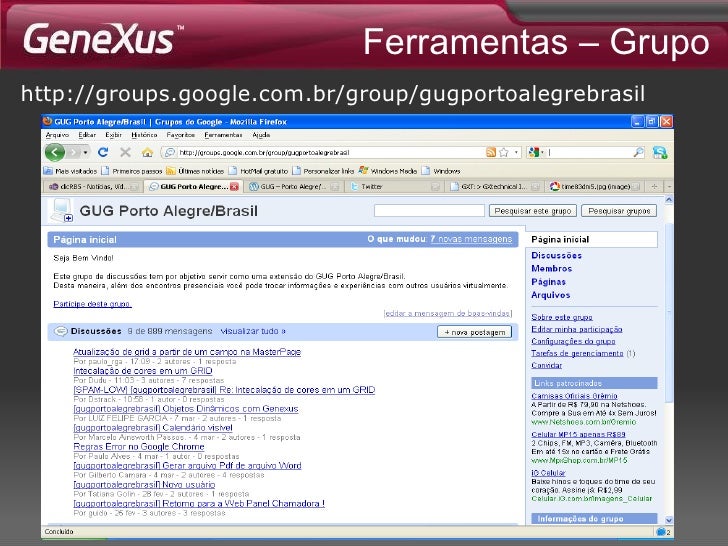
Task: Click the search magnifier icon
Action: point(639,152)
